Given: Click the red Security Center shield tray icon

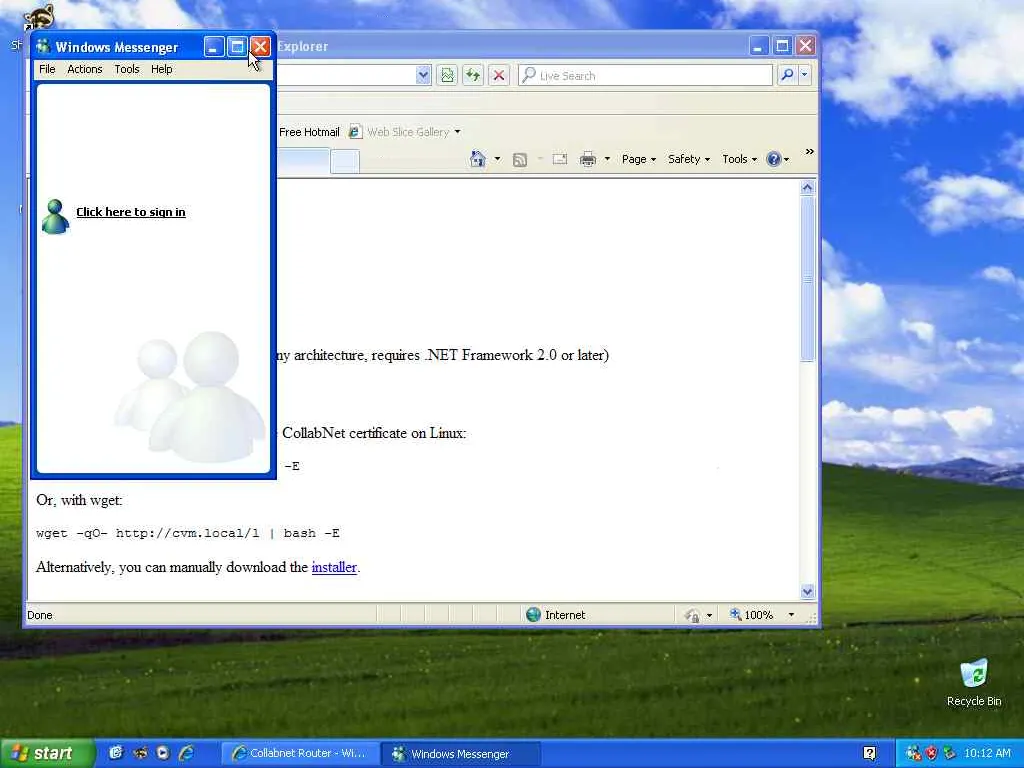Looking at the screenshot, I should coord(931,753).
